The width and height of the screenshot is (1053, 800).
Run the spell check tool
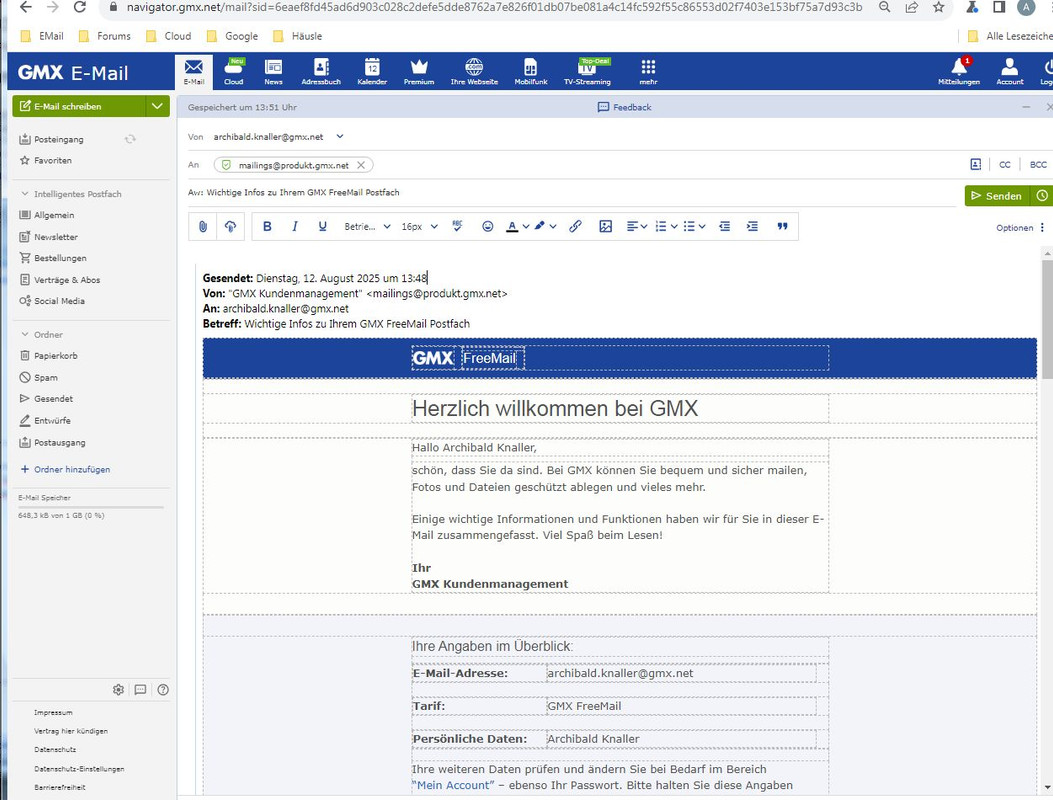click(x=457, y=226)
